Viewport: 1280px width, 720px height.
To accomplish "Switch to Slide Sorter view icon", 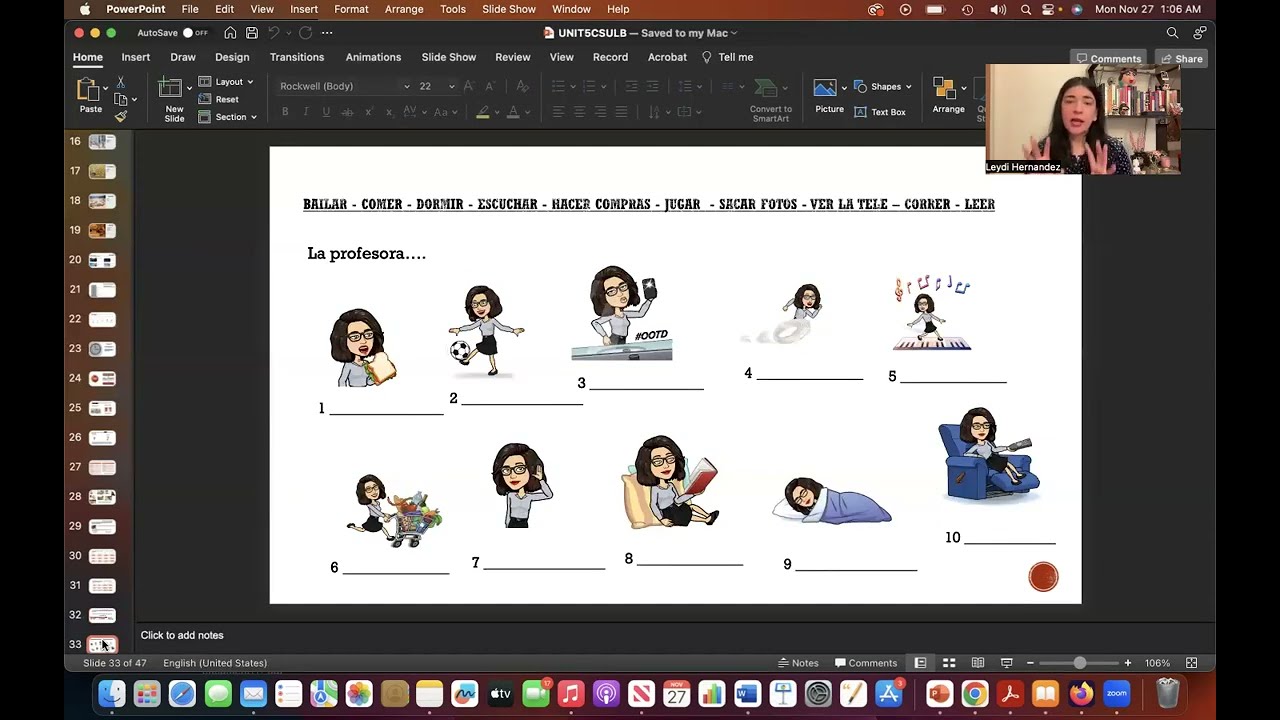I will (x=949, y=663).
